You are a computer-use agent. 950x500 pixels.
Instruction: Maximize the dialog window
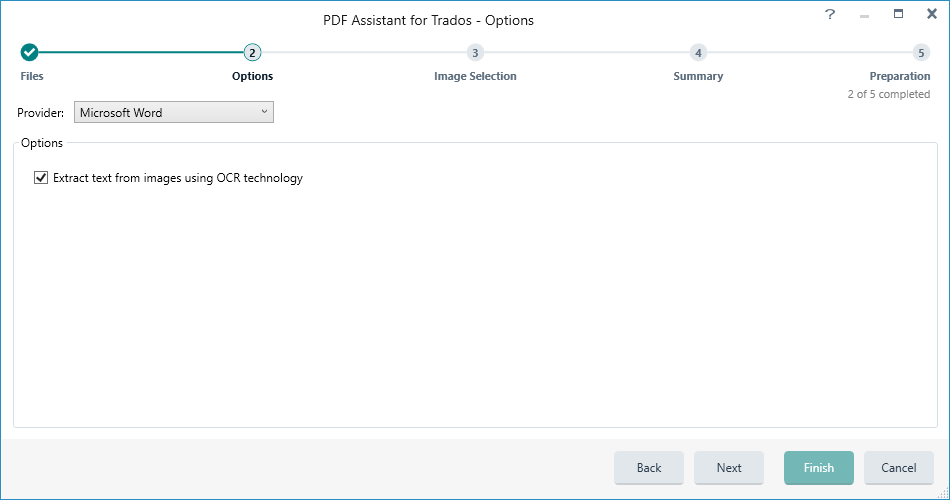click(899, 14)
